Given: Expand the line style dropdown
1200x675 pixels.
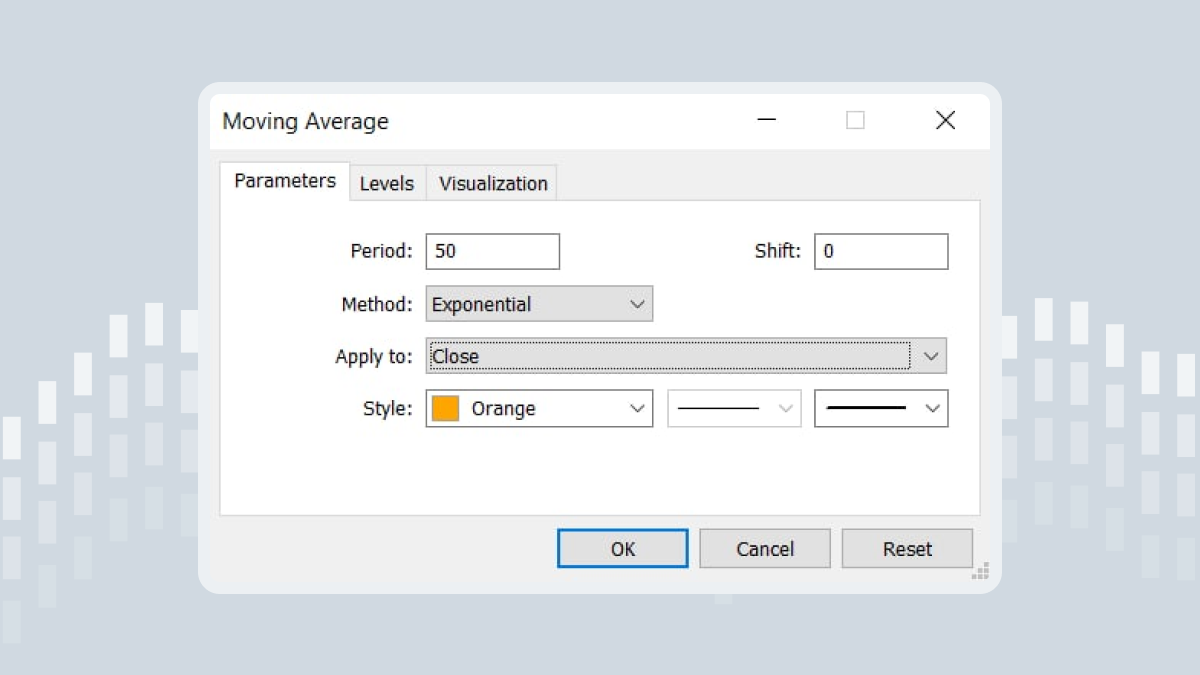Looking at the screenshot, I should click(734, 409).
